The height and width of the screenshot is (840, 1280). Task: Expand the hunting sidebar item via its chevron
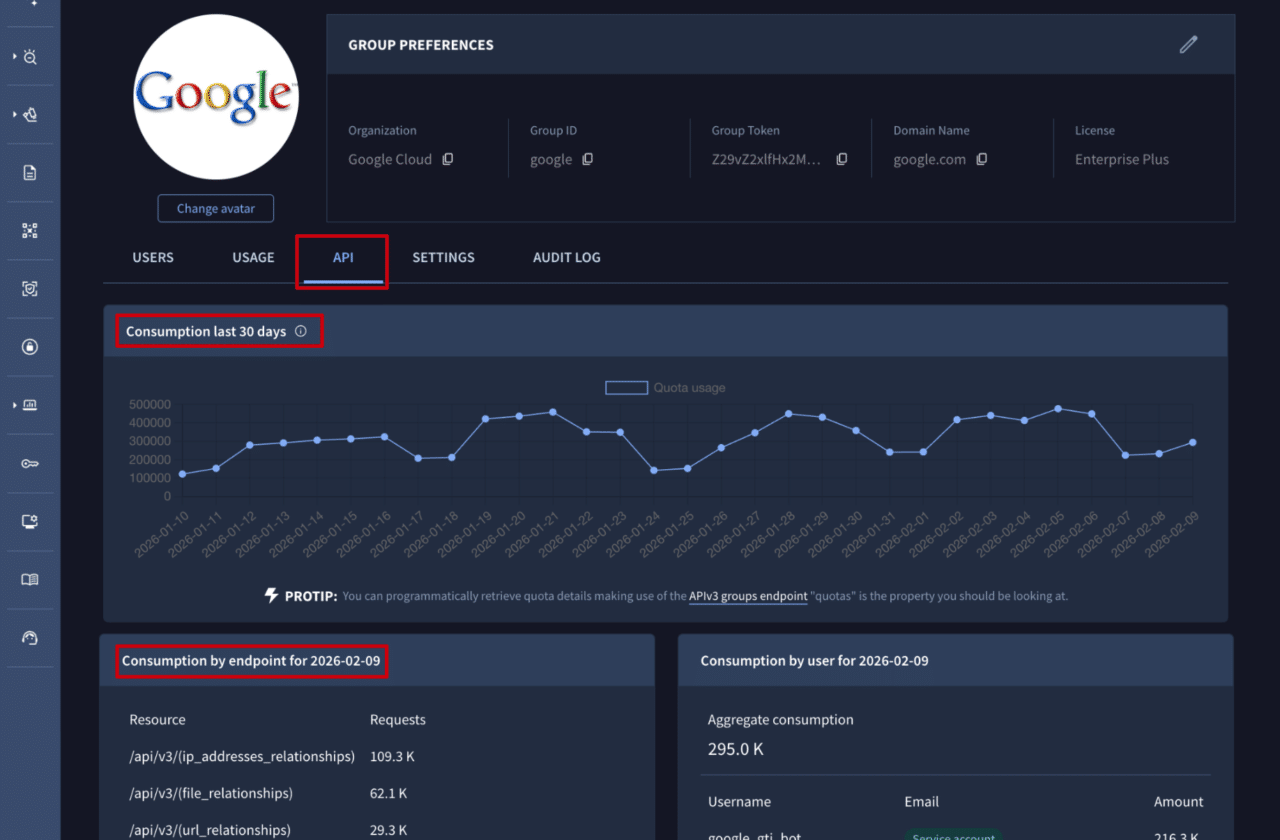(14, 114)
